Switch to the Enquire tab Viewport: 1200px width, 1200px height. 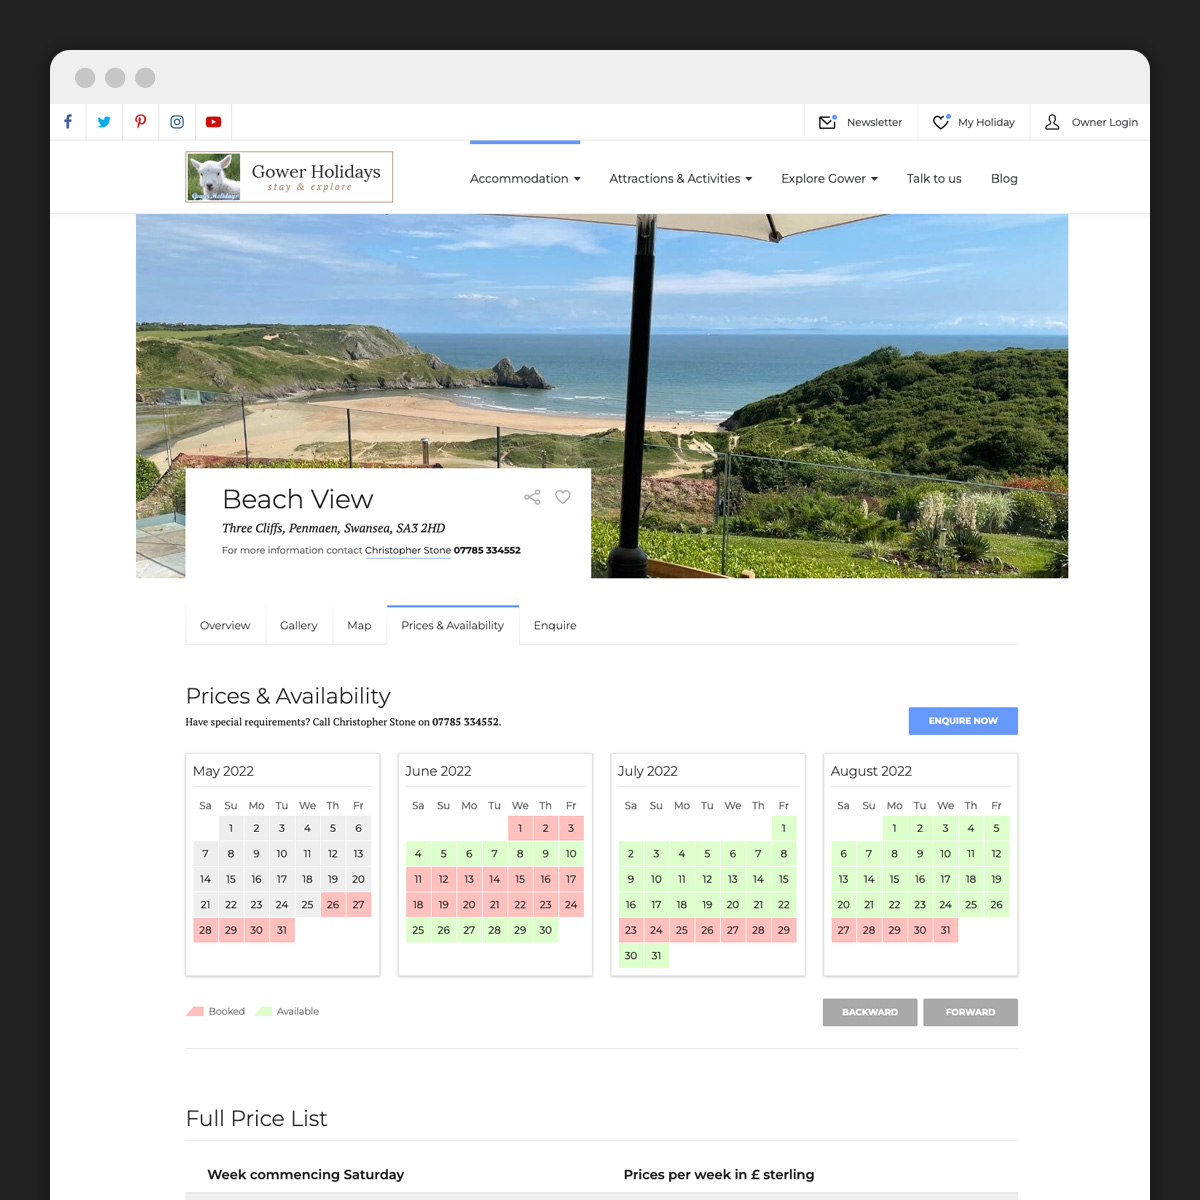(555, 625)
